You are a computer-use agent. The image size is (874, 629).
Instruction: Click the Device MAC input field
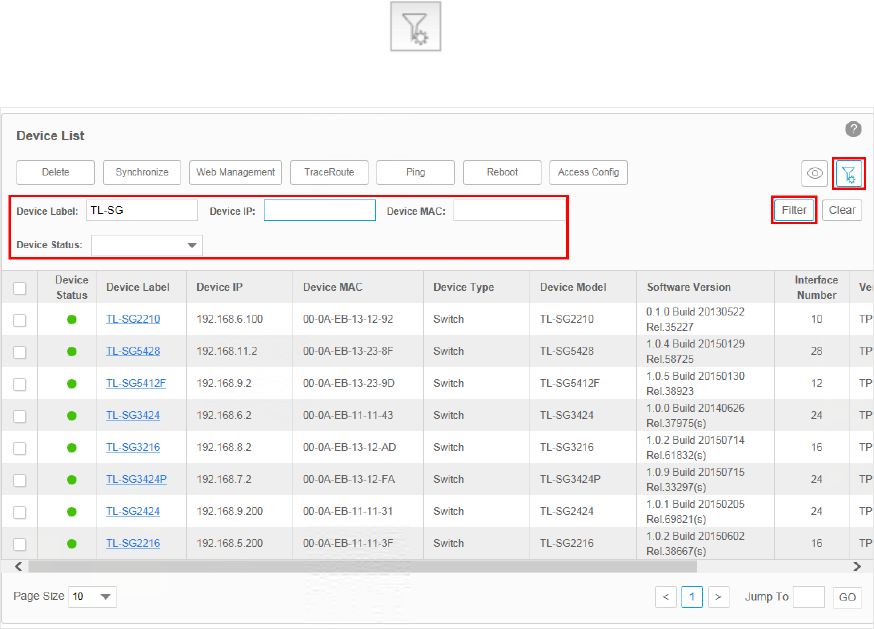[x=509, y=210]
